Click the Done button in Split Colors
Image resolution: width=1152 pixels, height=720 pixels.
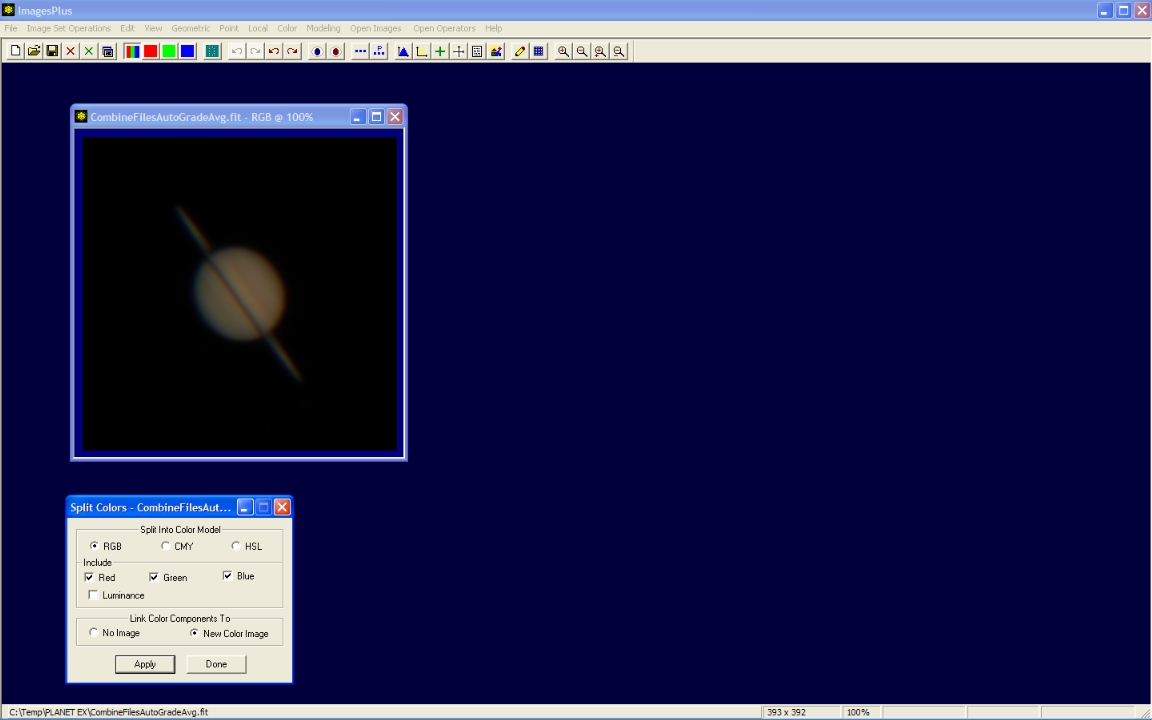216,664
